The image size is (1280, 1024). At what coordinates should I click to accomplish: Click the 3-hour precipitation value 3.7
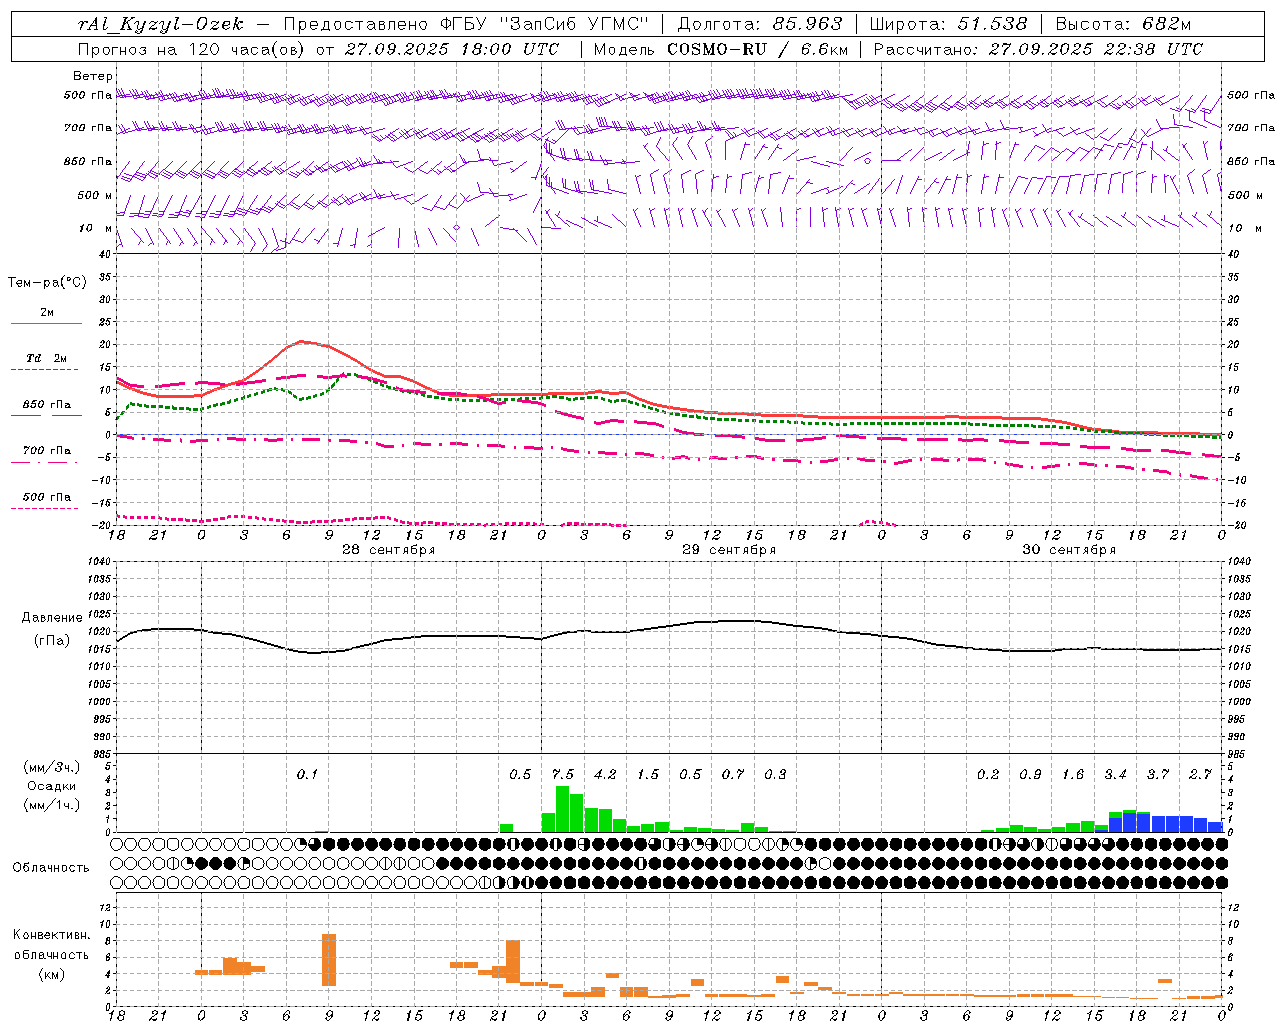coord(1158,774)
